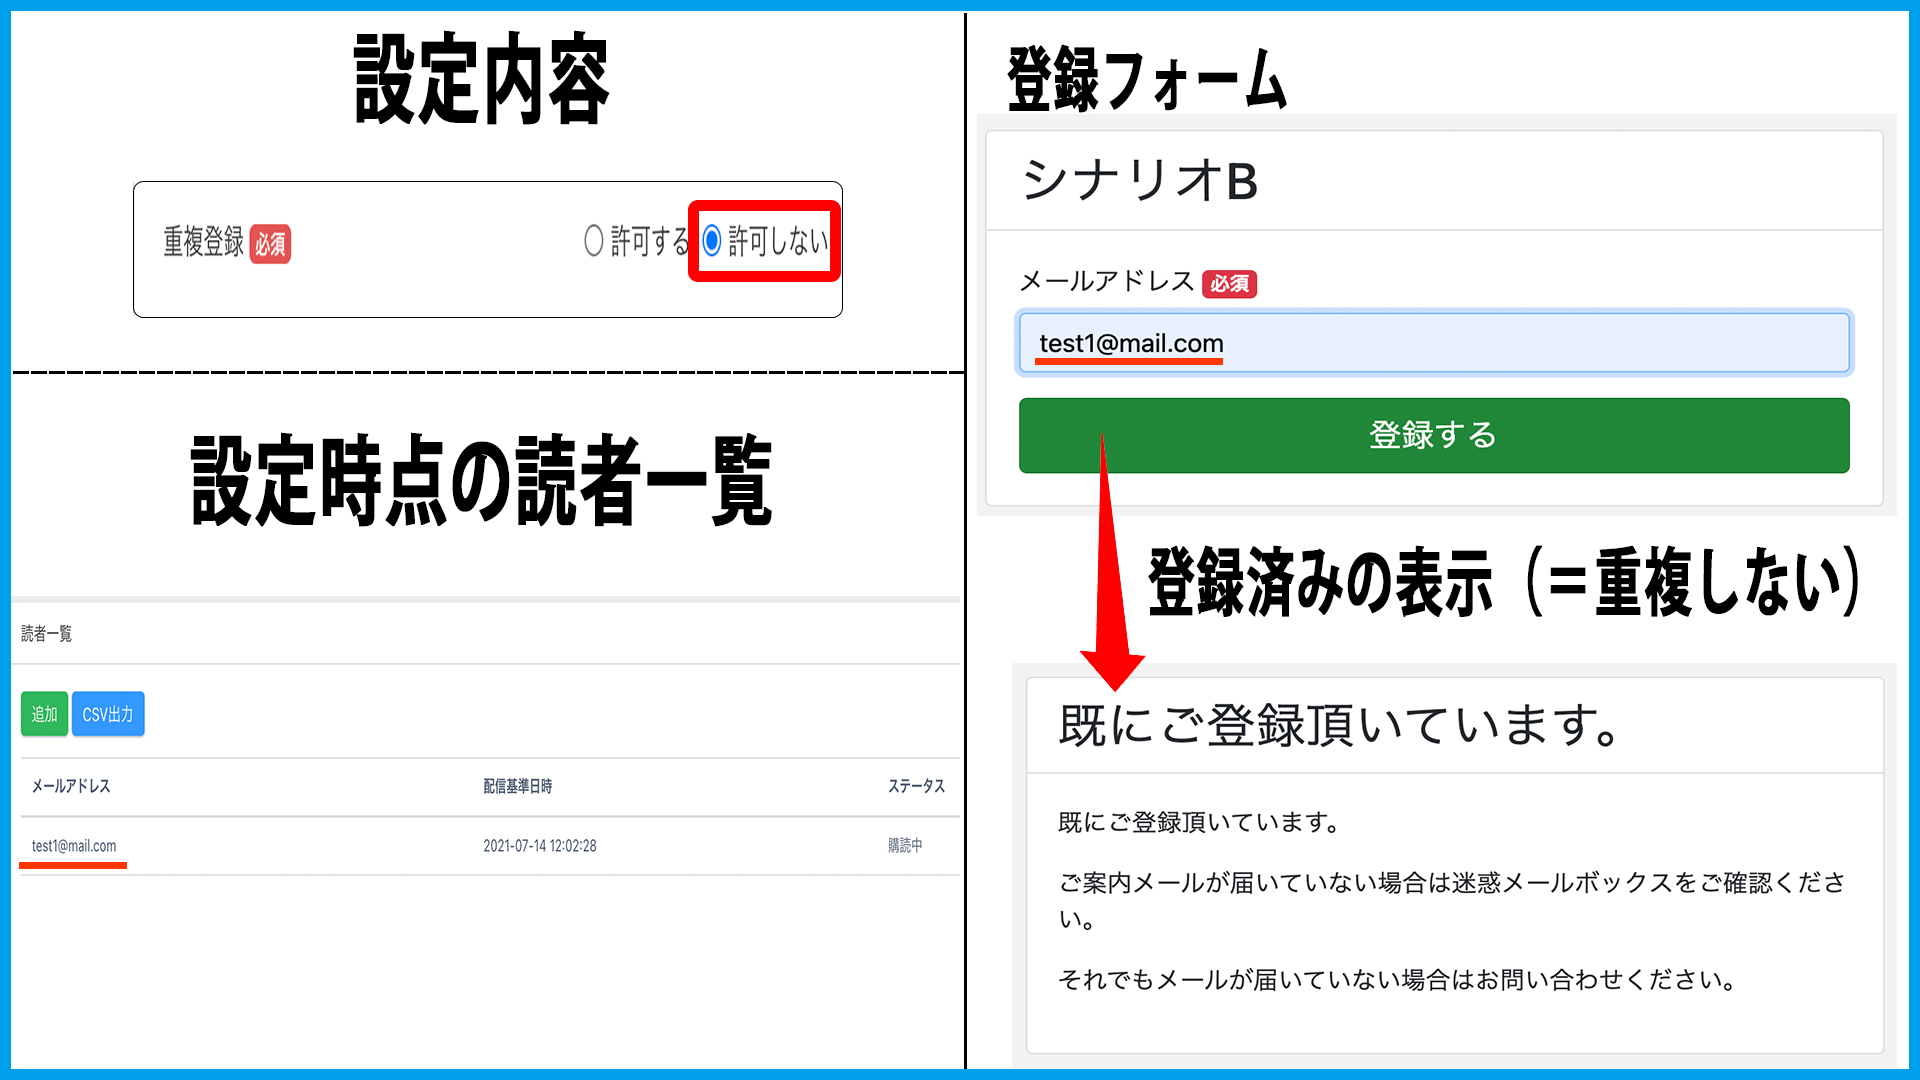Click the 重複登録 setting label
Viewport: 1920px width, 1080px height.
(203, 242)
